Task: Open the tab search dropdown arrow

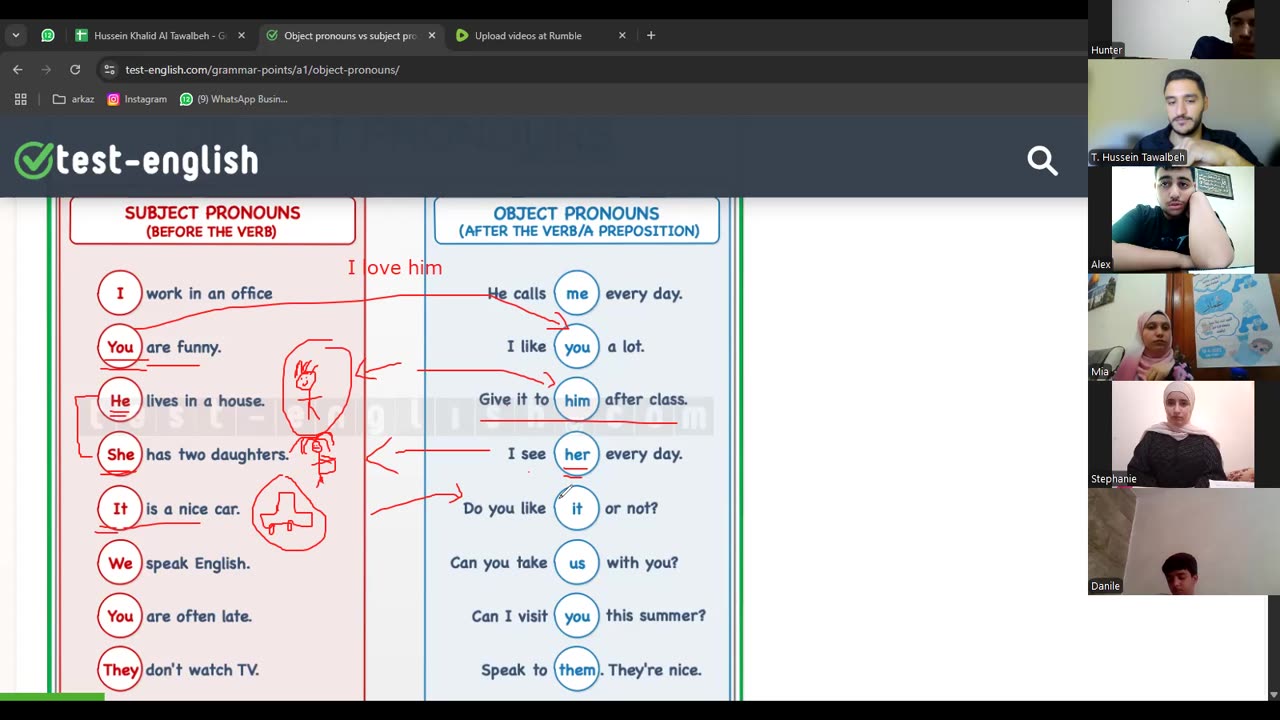Action: point(15,35)
